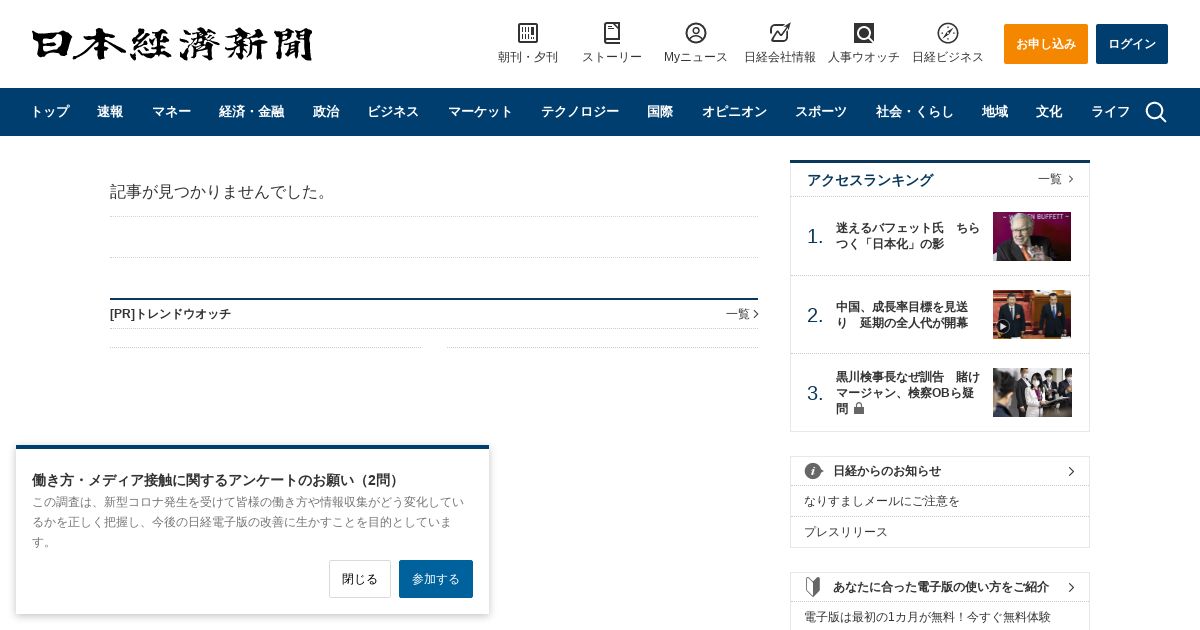Click the lock icon on the 黒川検事長 article
This screenshot has height=630, width=1200.
[x=859, y=409]
